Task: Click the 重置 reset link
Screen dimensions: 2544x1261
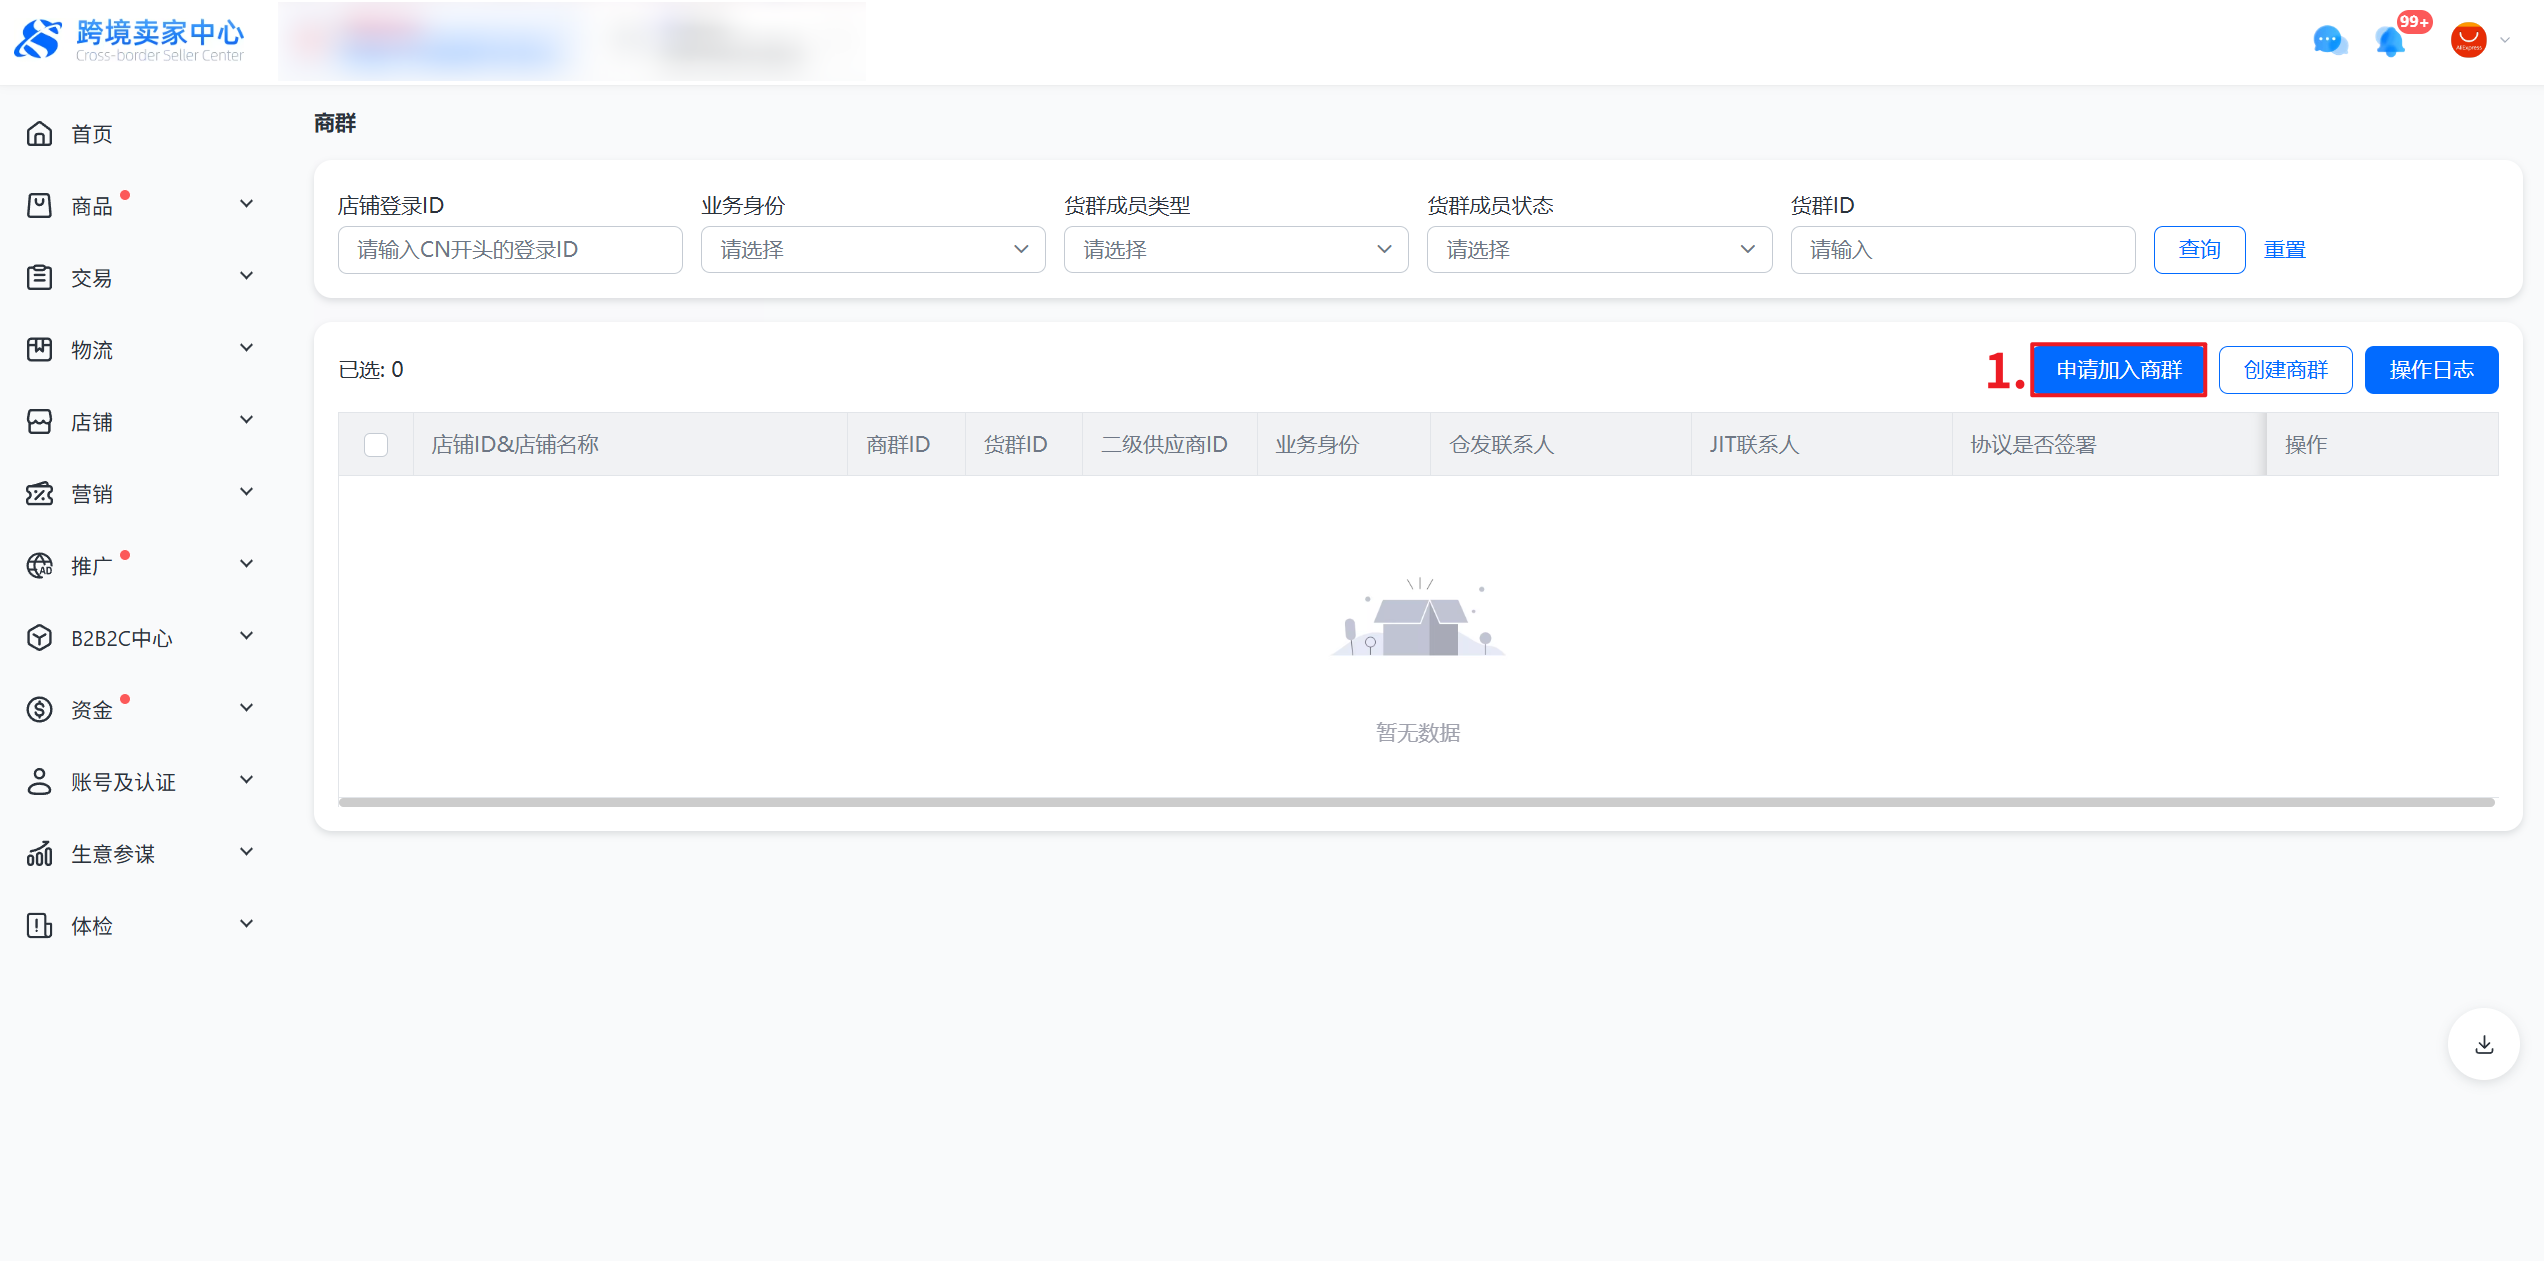Action: pyautogui.click(x=2284, y=249)
